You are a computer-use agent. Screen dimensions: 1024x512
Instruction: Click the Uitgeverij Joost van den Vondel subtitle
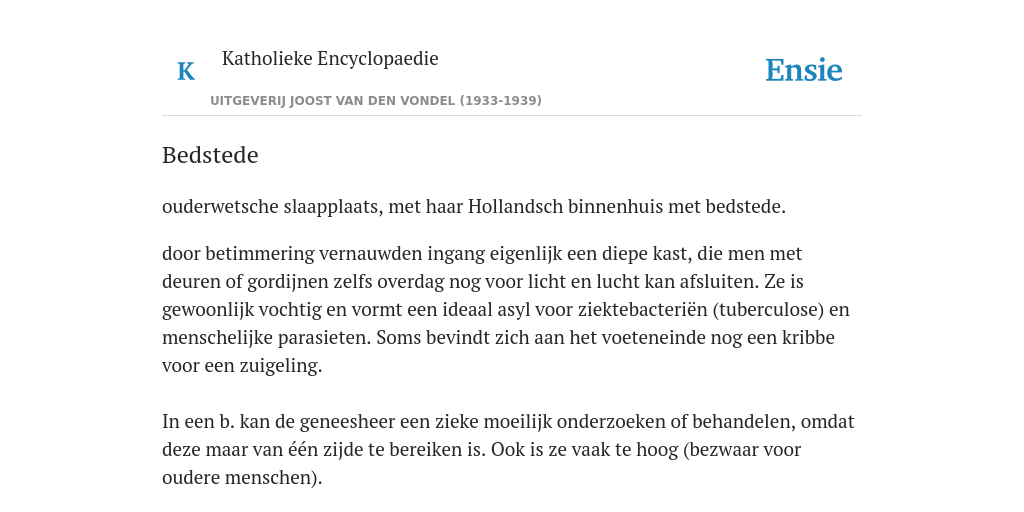(x=376, y=101)
